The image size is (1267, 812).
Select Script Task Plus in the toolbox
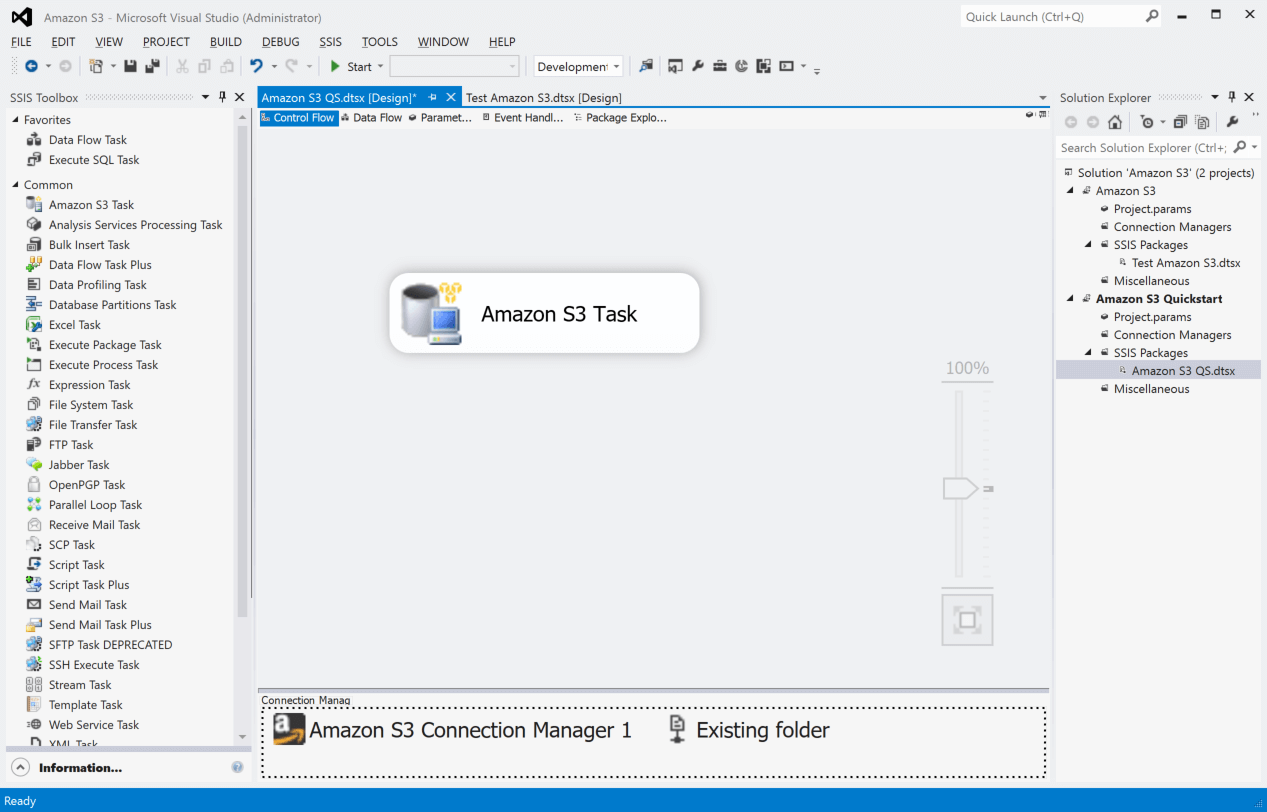[89, 585]
